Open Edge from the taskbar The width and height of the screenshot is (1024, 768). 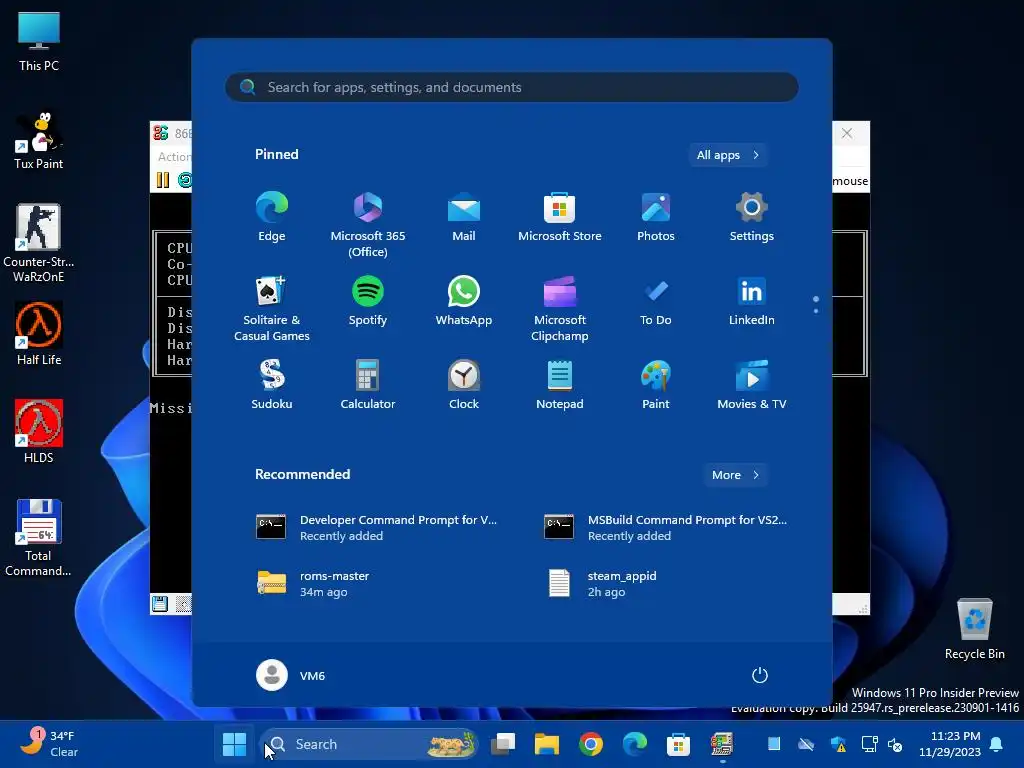tap(634, 744)
